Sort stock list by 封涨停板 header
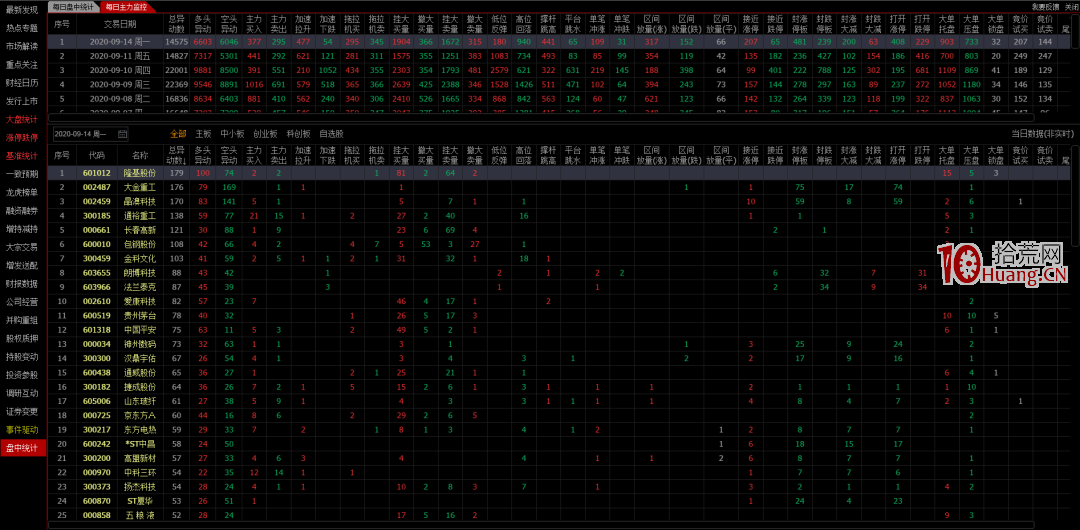This screenshot has height=530, width=1080. [x=800, y=154]
